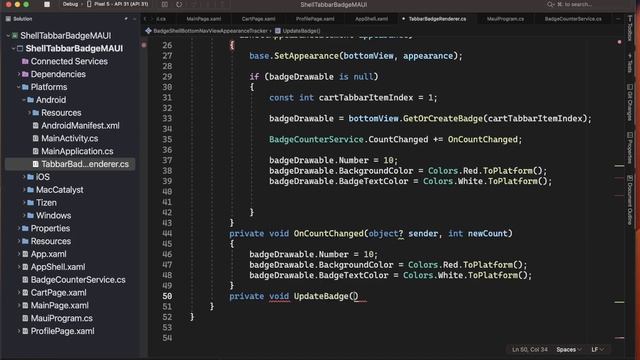Image resolution: width=640 pixels, height=360 pixels.
Task: Open the LF line-ending dropdown
Action: [598, 349]
